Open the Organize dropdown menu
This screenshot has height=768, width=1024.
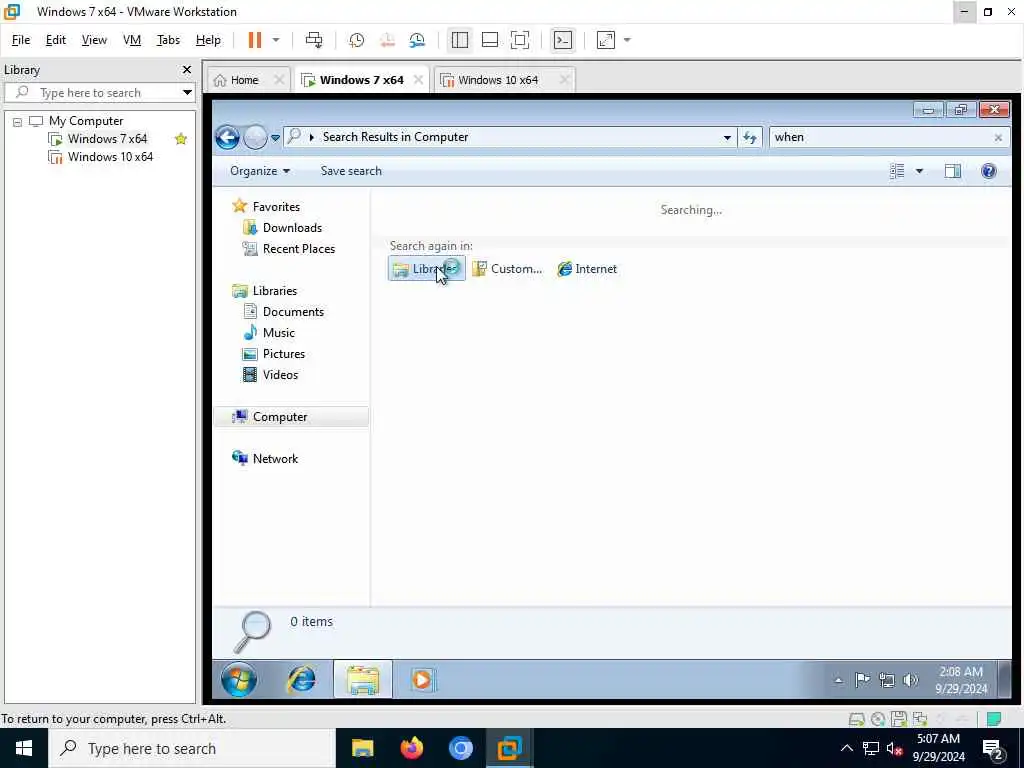259,171
